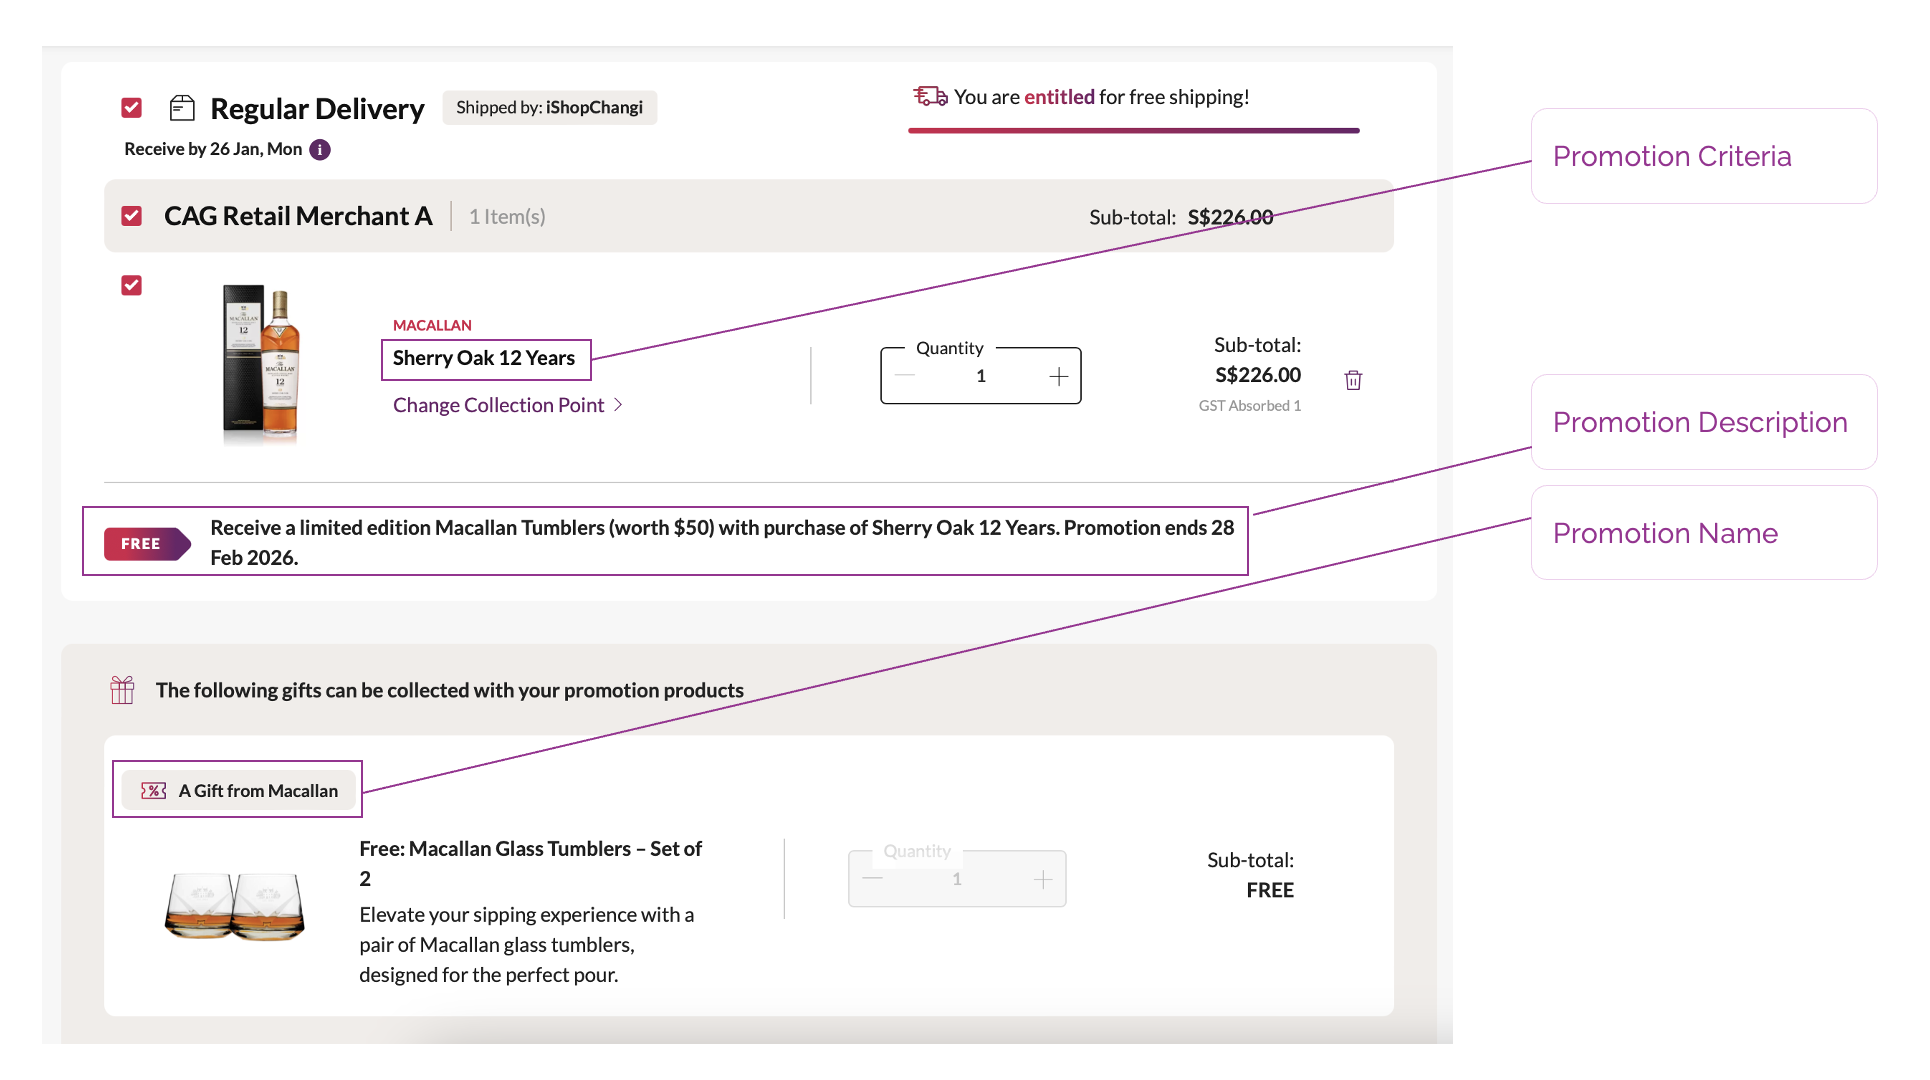Click the delivery info icon beside Receive date

pos(320,150)
